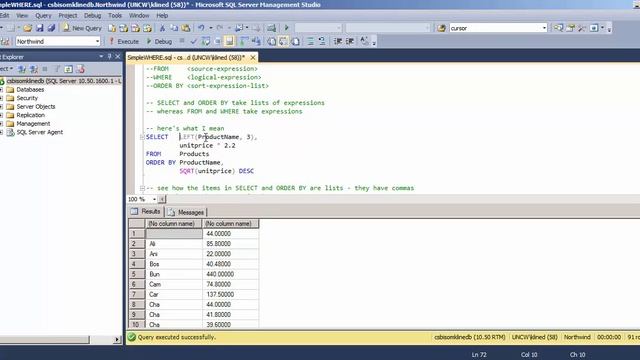
Task: Open the Object Explorer window position dropdown
Action: (101, 56)
